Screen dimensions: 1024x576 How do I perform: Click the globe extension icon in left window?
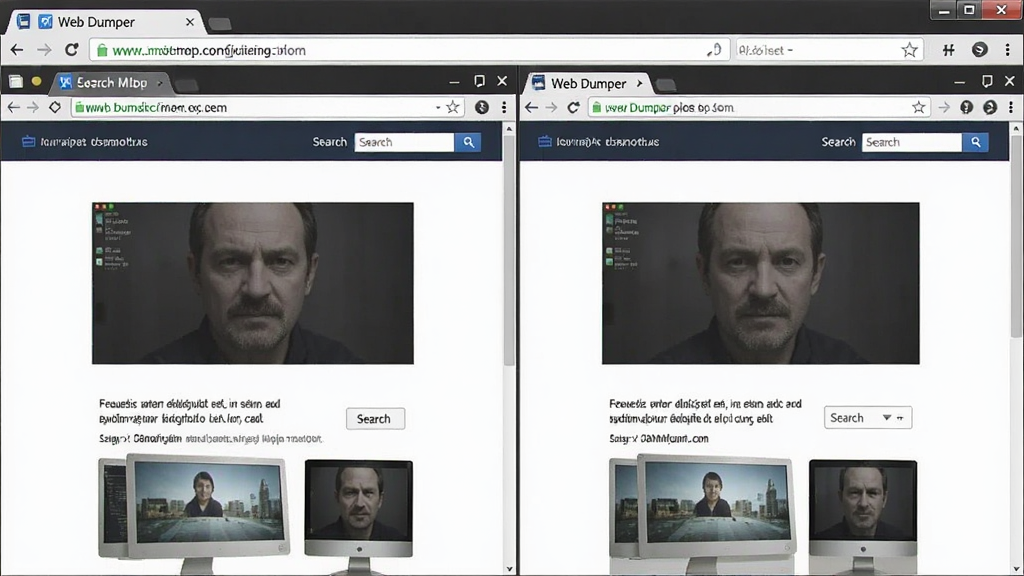(x=482, y=107)
